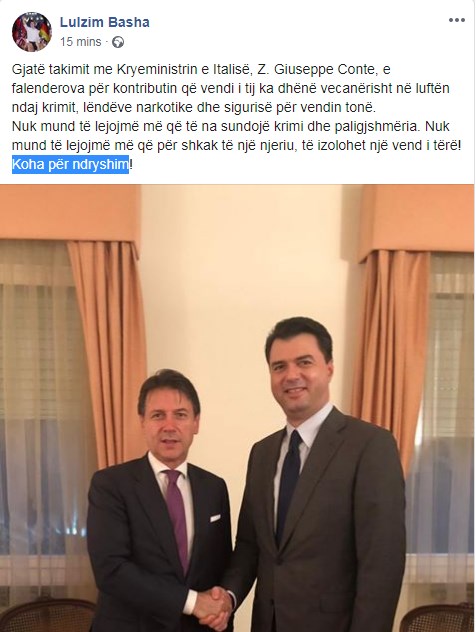The width and height of the screenshot is (476, 632).
Task: Click the Lulzim Basha name link
Action: coord(105,22)
